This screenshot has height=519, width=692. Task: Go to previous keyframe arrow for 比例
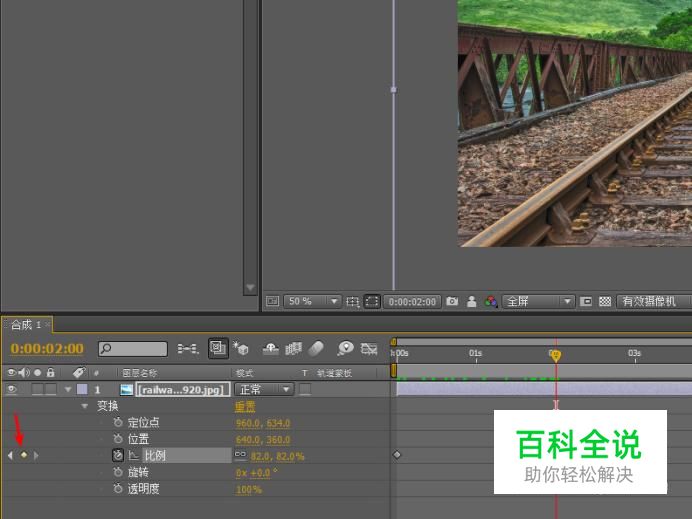tap(11, 455)
